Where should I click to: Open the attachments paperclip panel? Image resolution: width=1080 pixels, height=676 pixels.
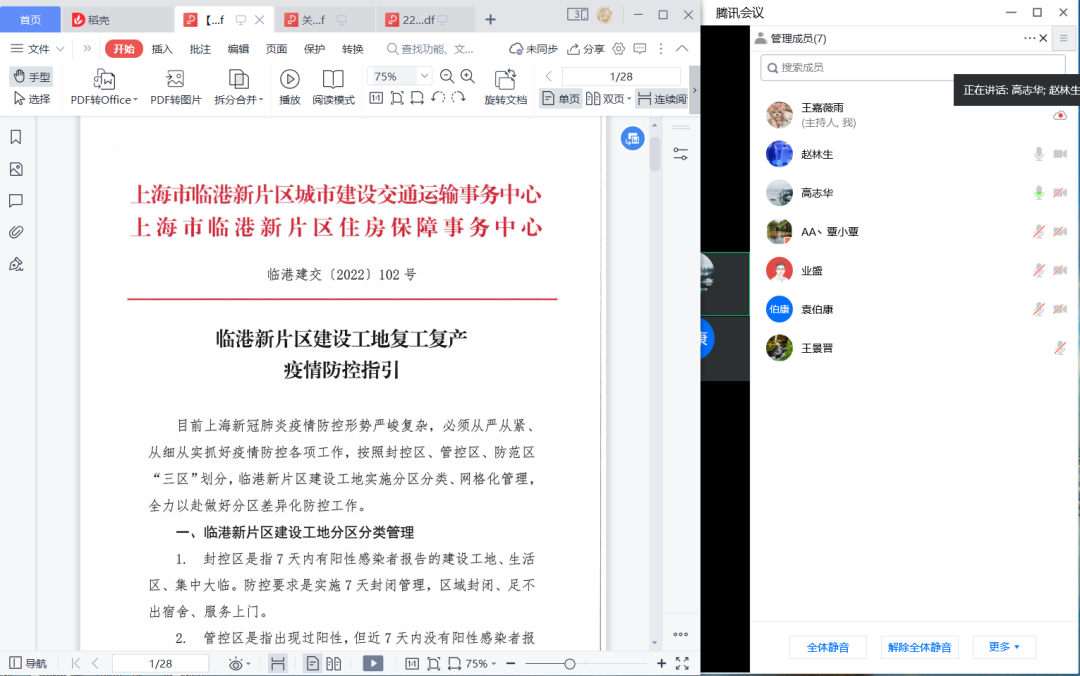pos(16,232)
